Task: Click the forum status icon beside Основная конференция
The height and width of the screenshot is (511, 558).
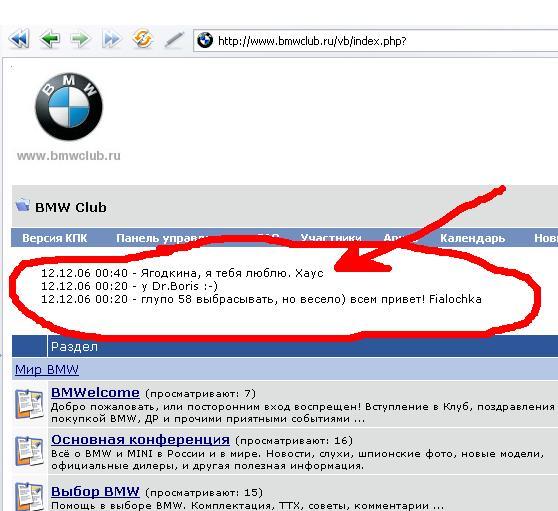Action: coord(29,451)
